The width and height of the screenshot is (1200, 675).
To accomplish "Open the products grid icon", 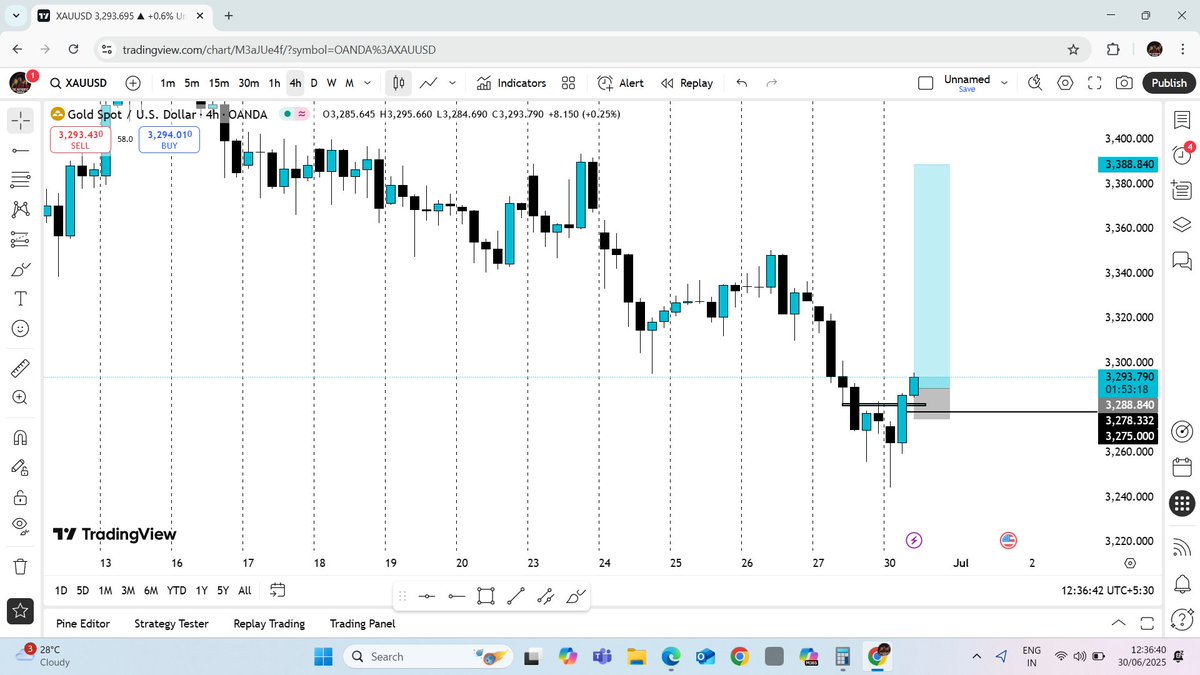I will pyautogui.click(x=1181, y=504).
